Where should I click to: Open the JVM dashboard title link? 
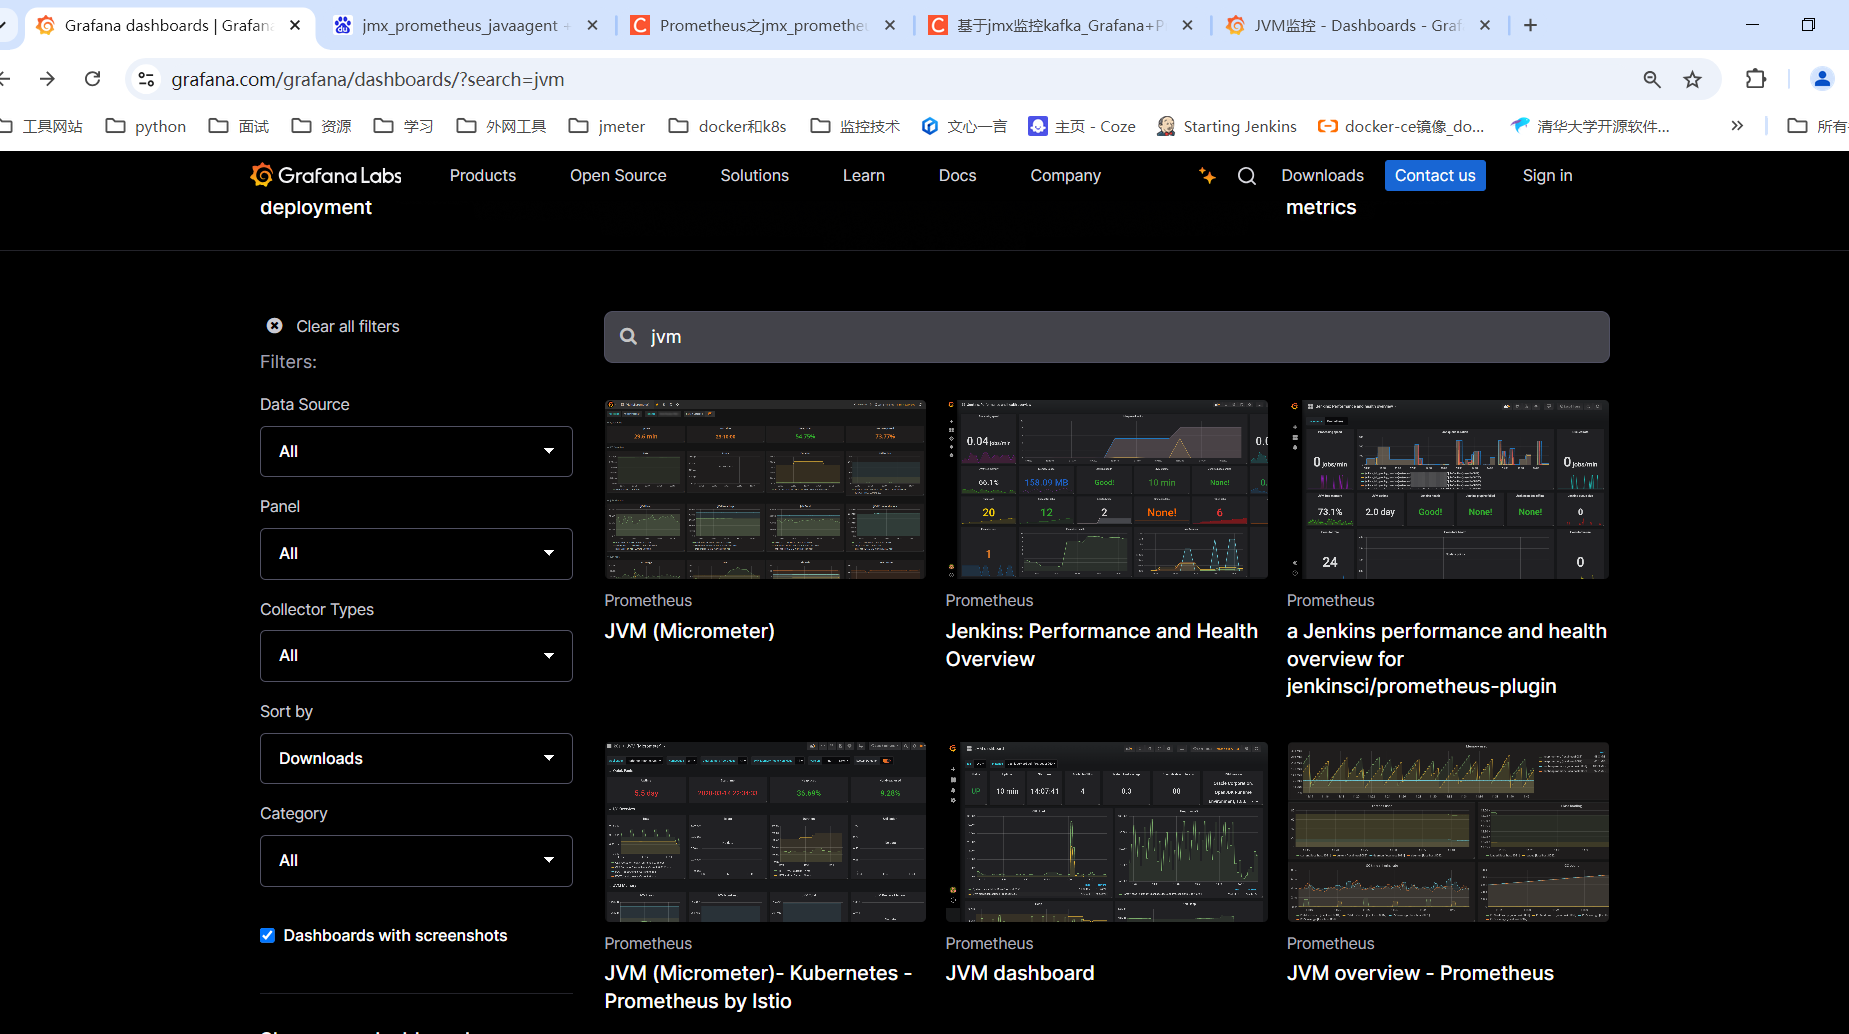click(x=1020, y=974)
